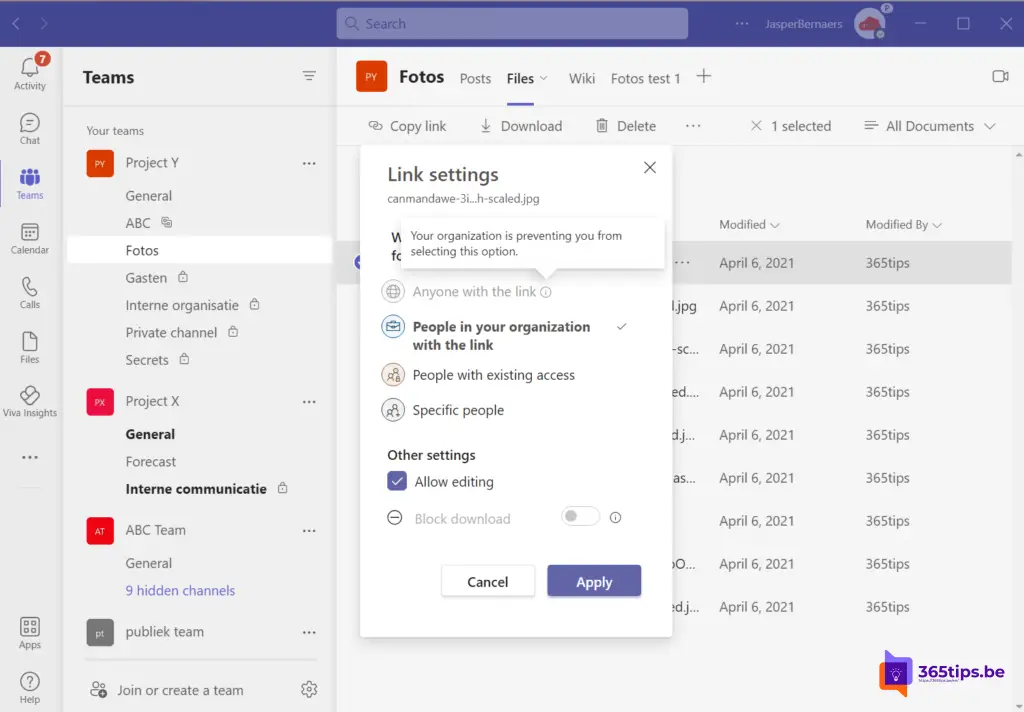Click the filter teams icon
The height and width of the screenshot is (712, 1024).
point(309,77)
